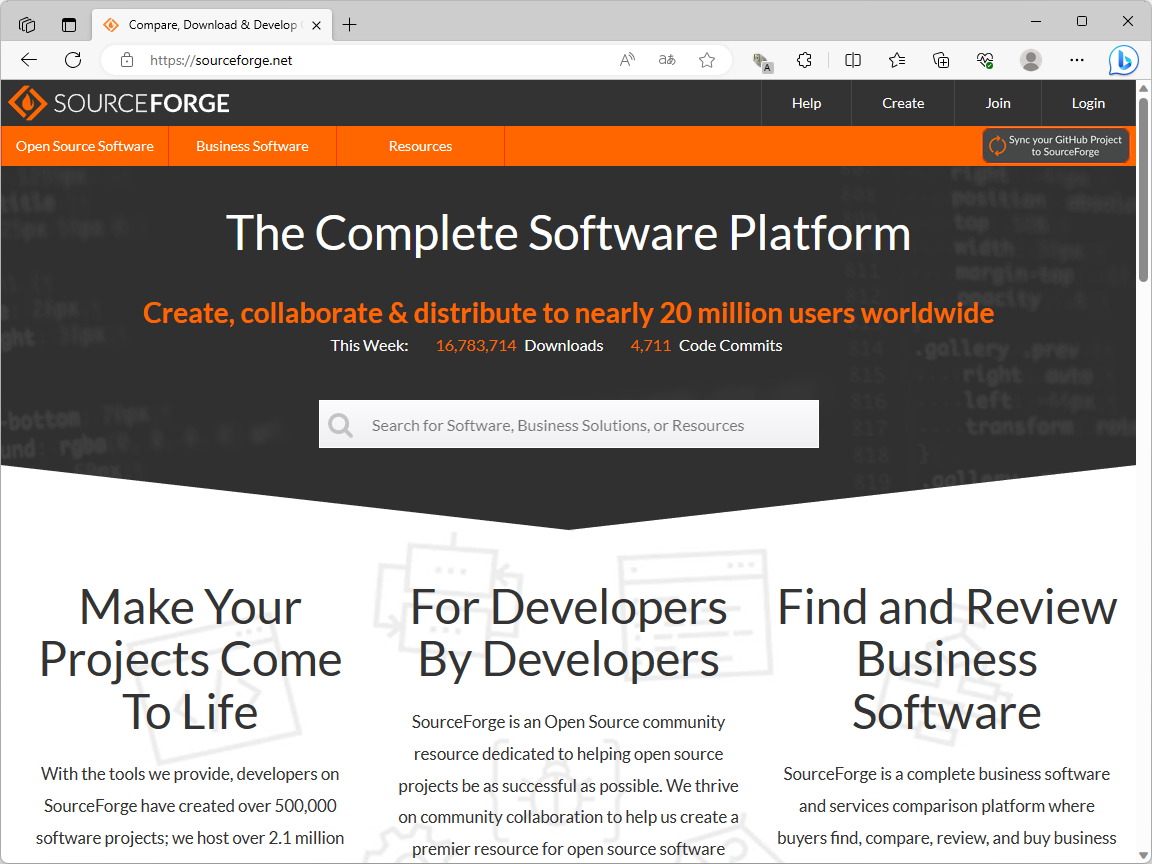1152x864 pixels.
Task: Click the browser Extensions puzzle icon
Action: [x=804, y=60]
